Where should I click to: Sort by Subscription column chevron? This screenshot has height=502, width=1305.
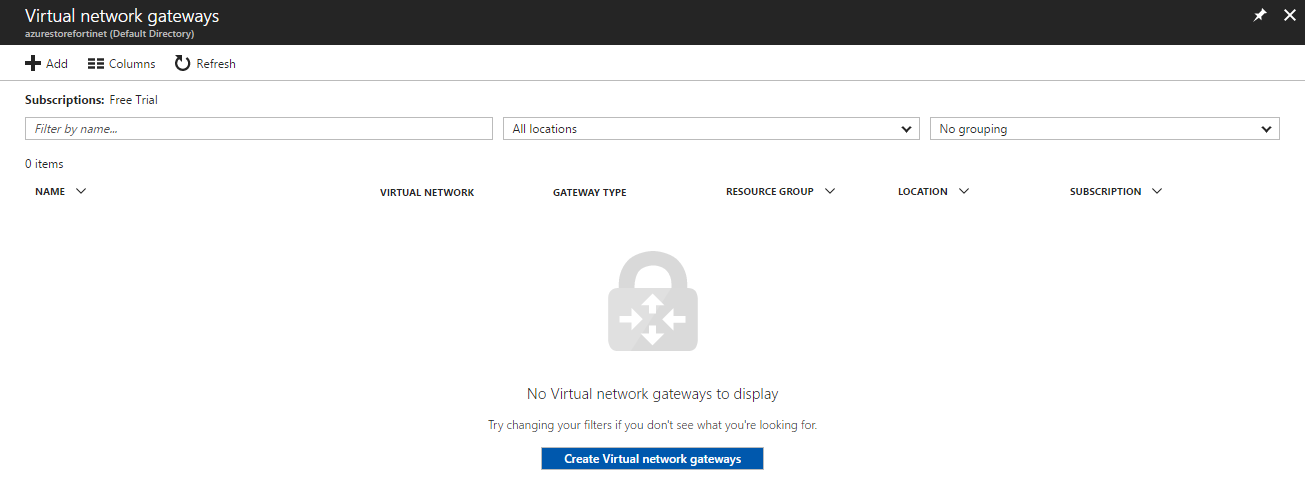pyautogui.click(x=1157, y=191)
